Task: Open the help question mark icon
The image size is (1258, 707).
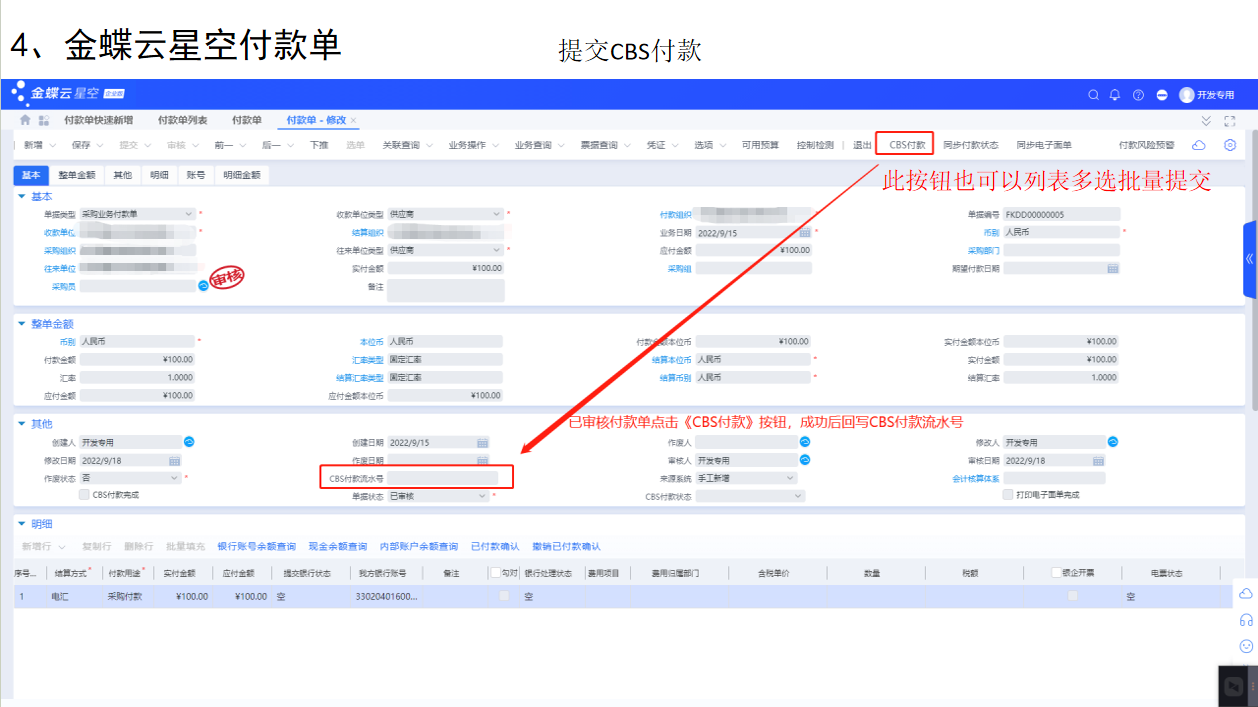Action: (1138, 95)
